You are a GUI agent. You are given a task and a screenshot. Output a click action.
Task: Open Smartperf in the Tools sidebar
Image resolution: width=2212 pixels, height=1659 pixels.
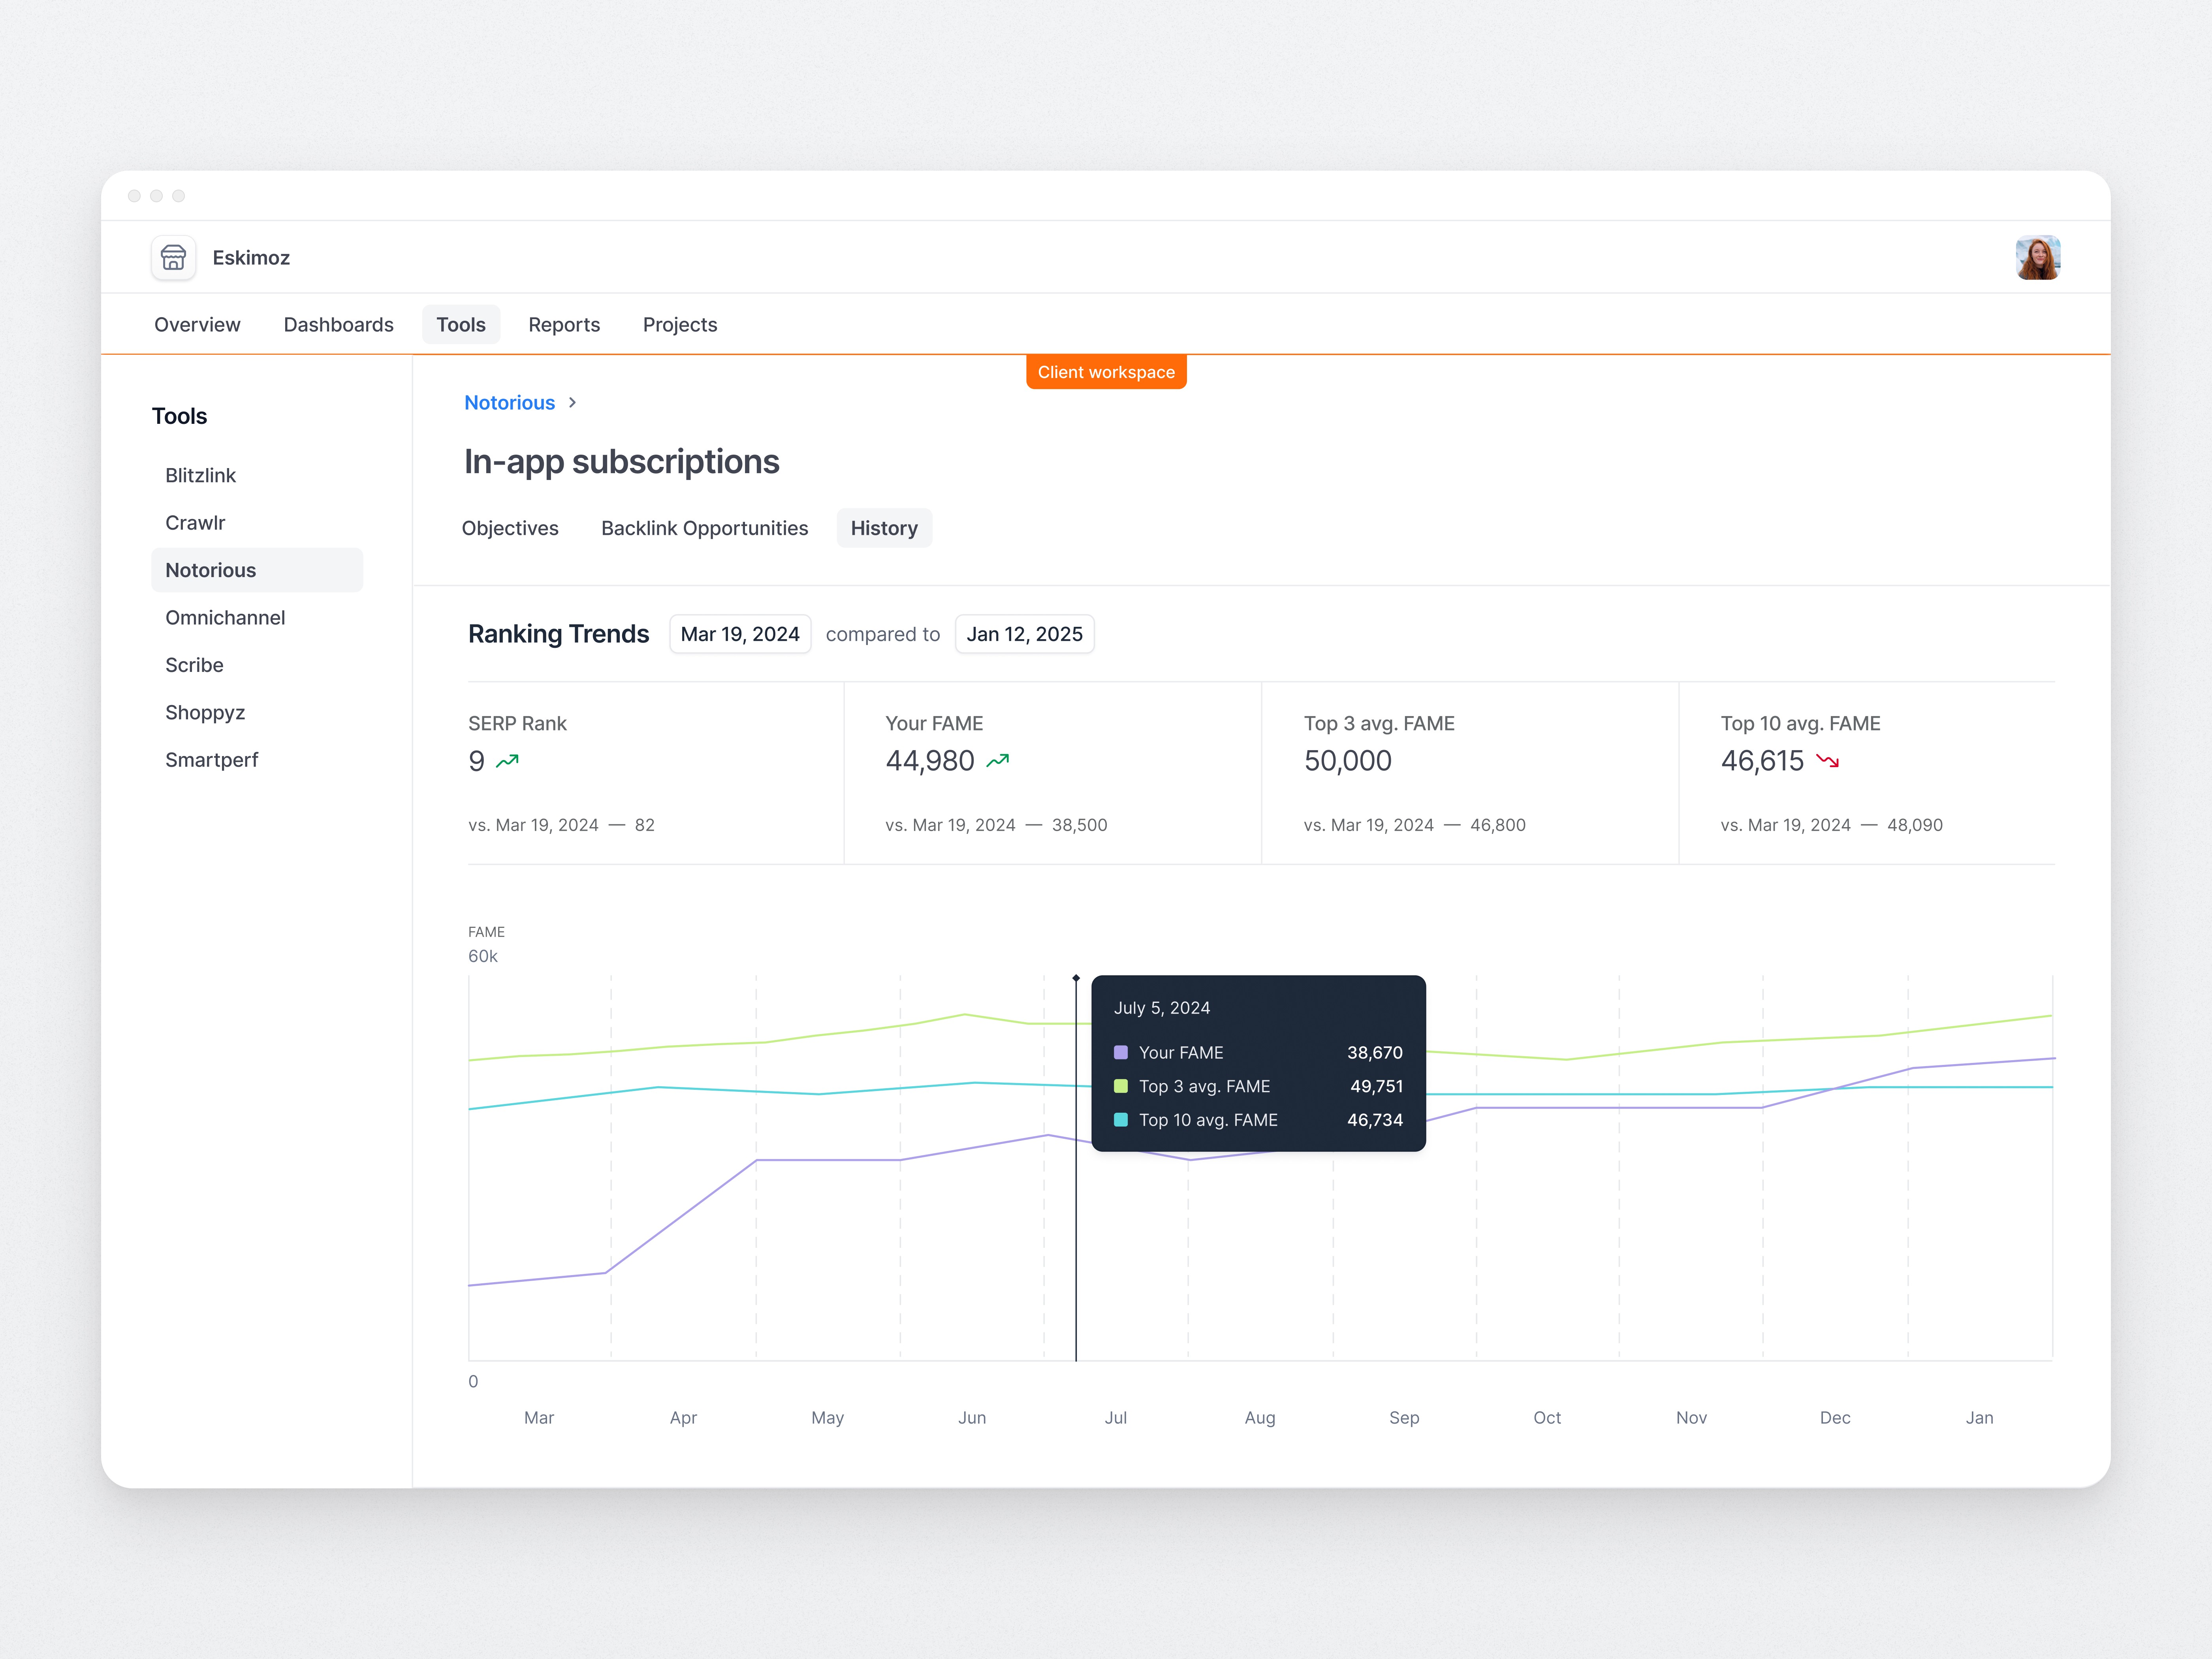coord(257,760)
